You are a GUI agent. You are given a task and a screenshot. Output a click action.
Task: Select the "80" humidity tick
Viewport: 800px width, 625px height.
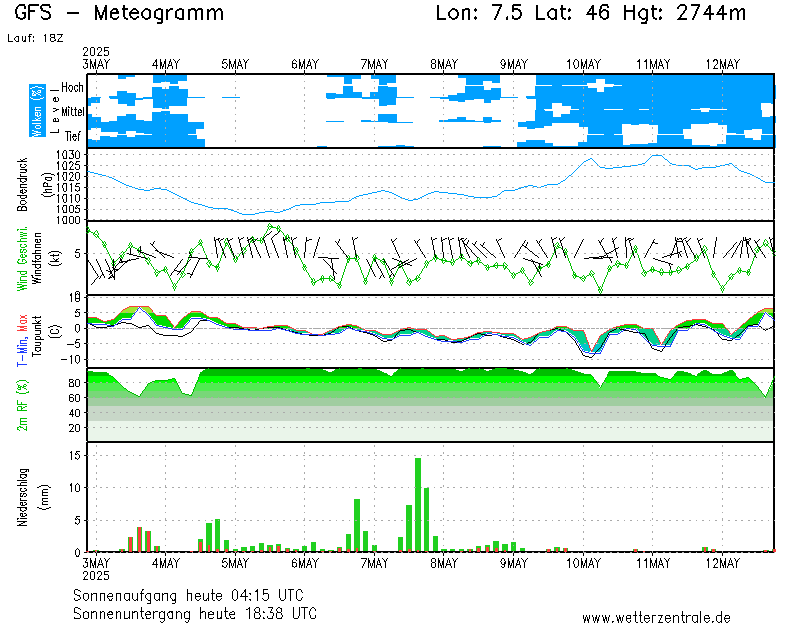pos(74,383)
